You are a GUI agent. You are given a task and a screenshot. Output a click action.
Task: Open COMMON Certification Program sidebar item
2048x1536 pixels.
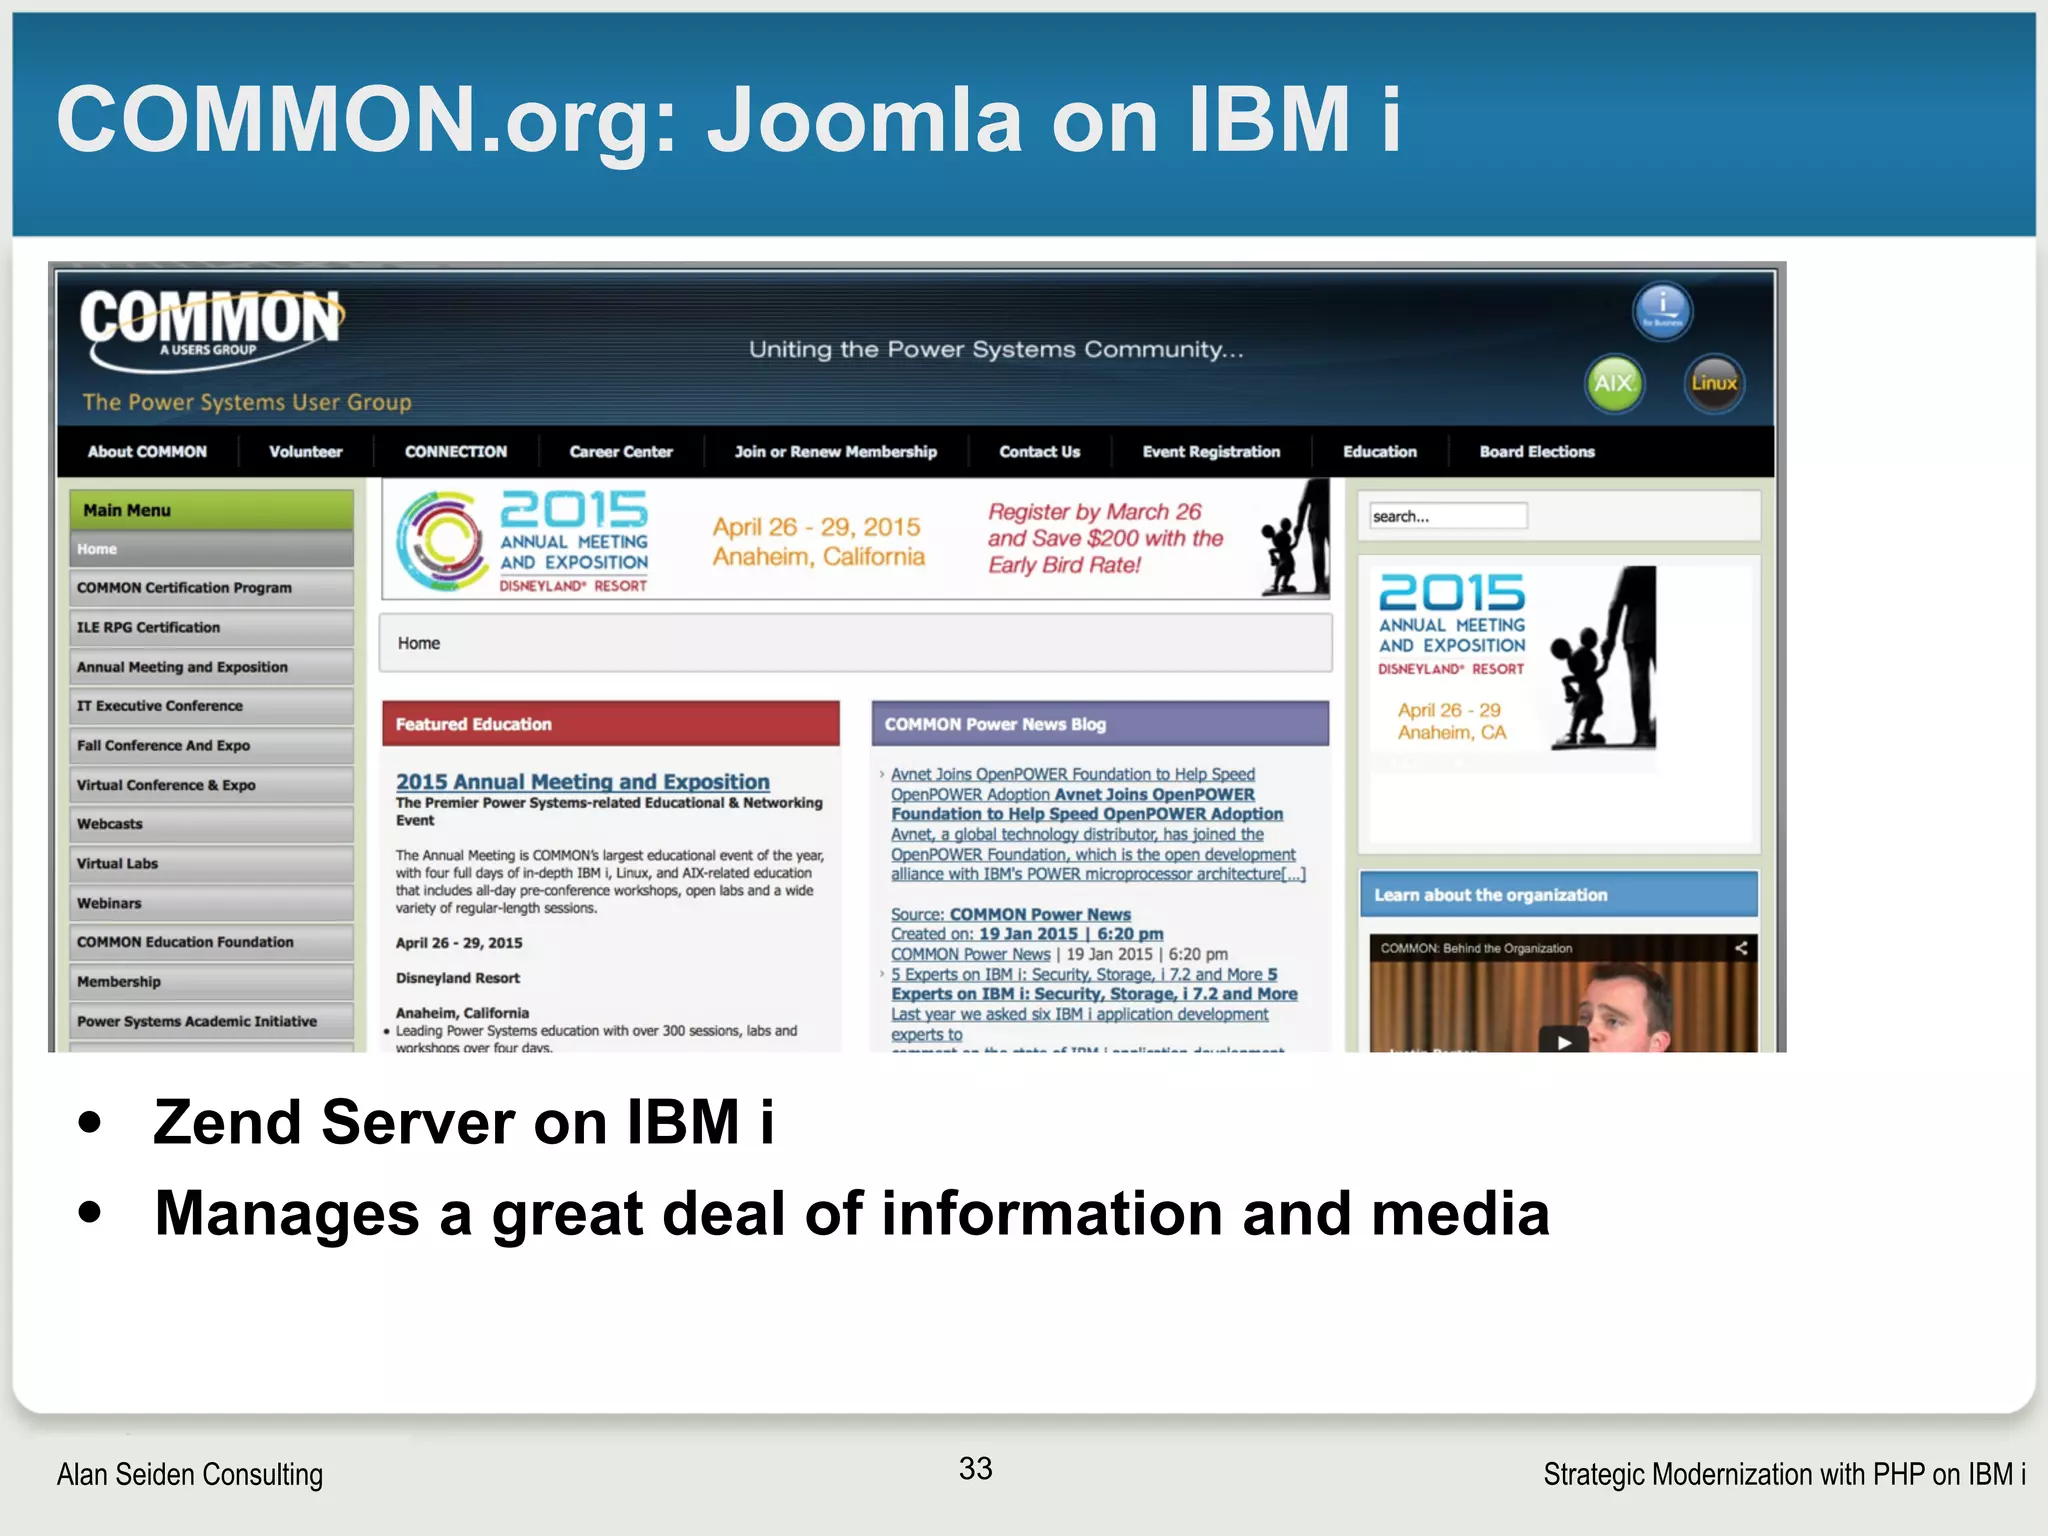coord(211,588)
